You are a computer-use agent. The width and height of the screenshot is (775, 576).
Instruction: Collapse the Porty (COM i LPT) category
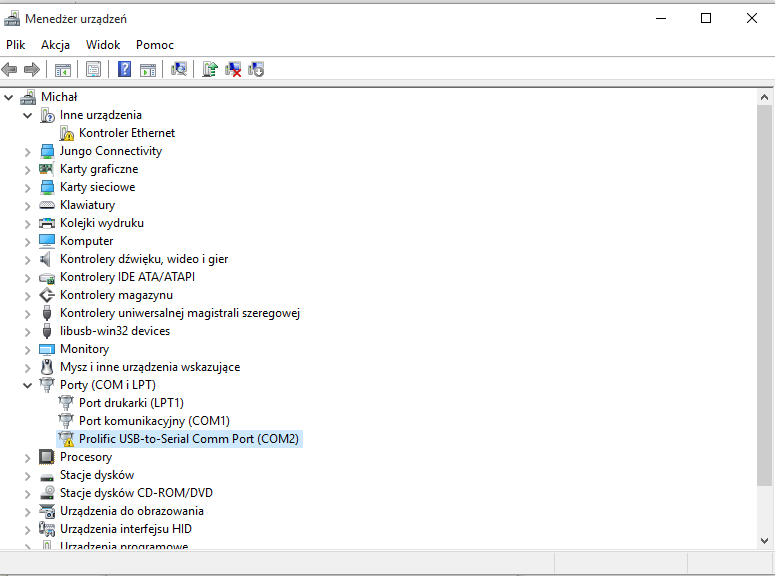(x=28, y=385)
